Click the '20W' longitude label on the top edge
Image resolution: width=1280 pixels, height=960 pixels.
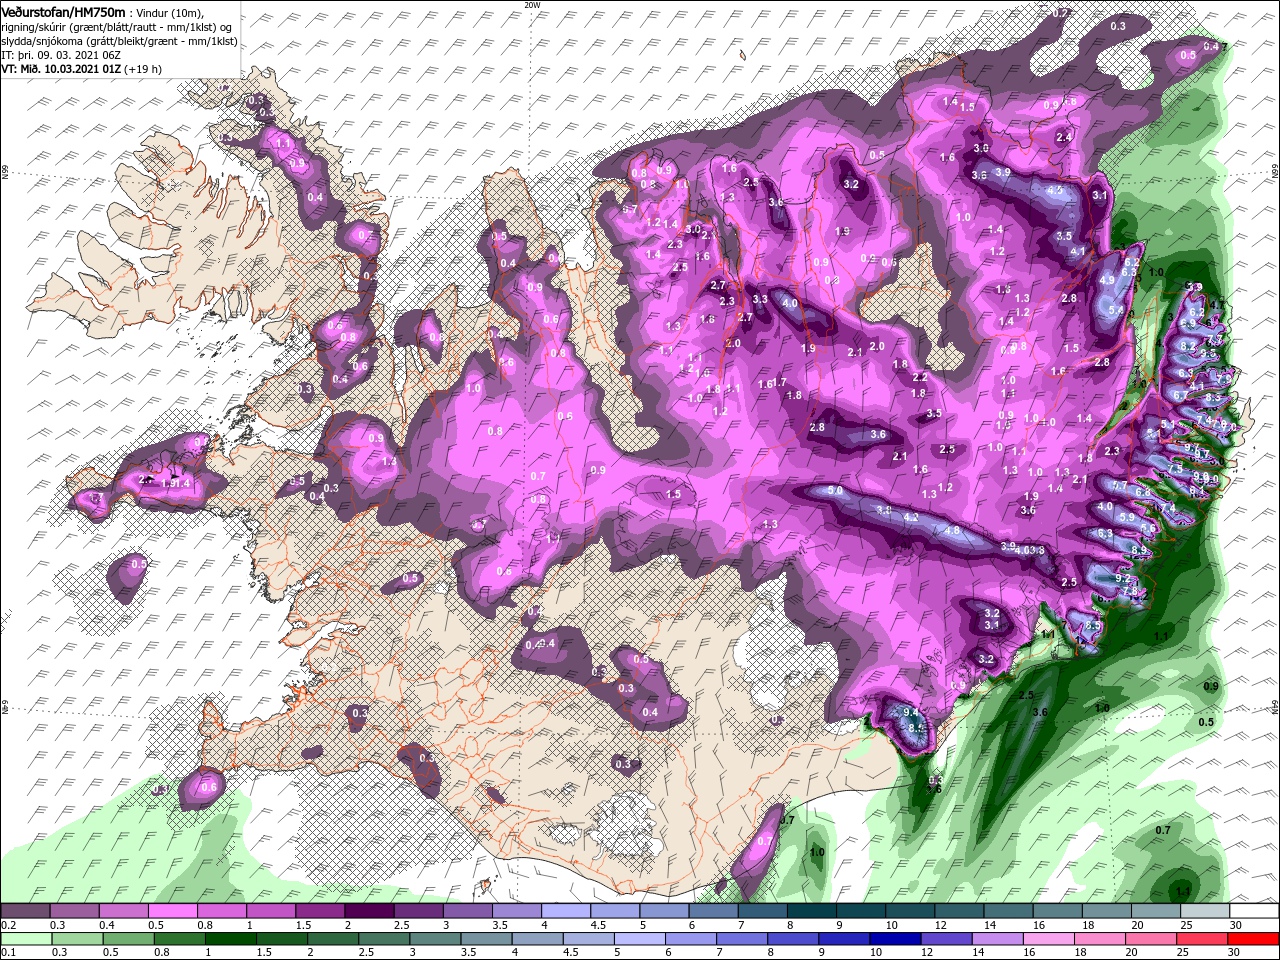(531, 5)
